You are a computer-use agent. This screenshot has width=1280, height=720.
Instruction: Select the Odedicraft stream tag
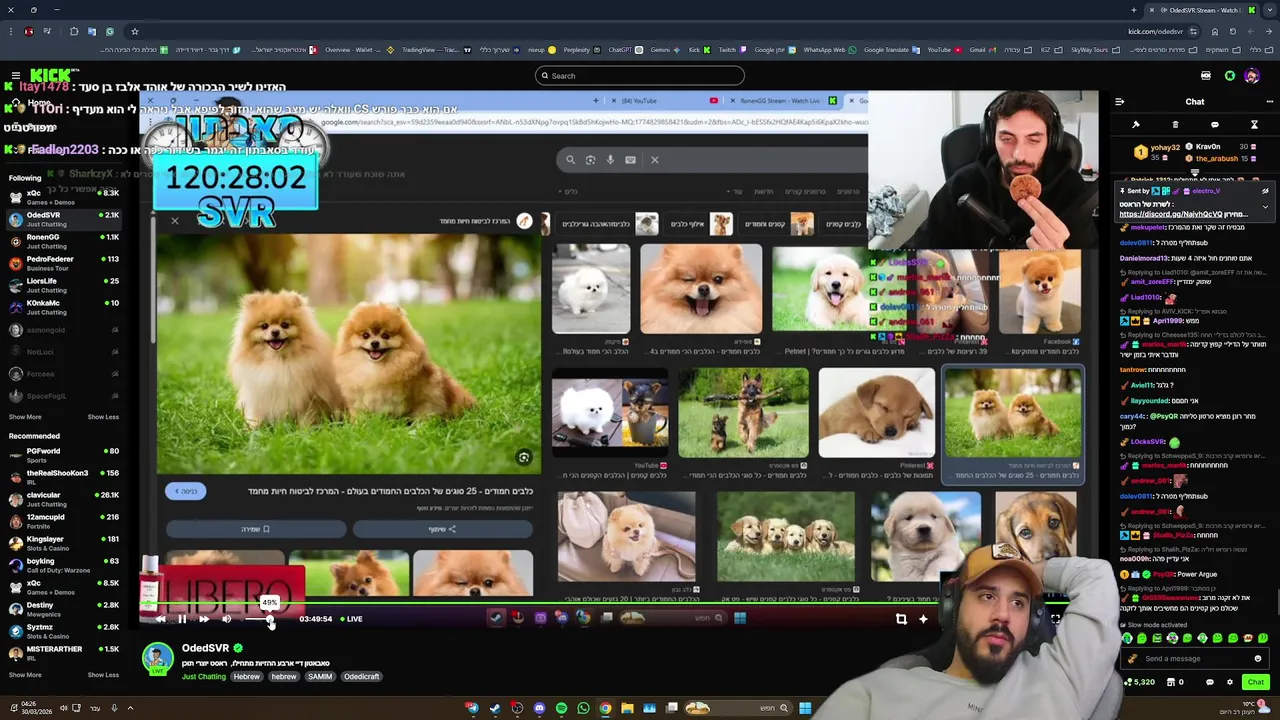361,677
